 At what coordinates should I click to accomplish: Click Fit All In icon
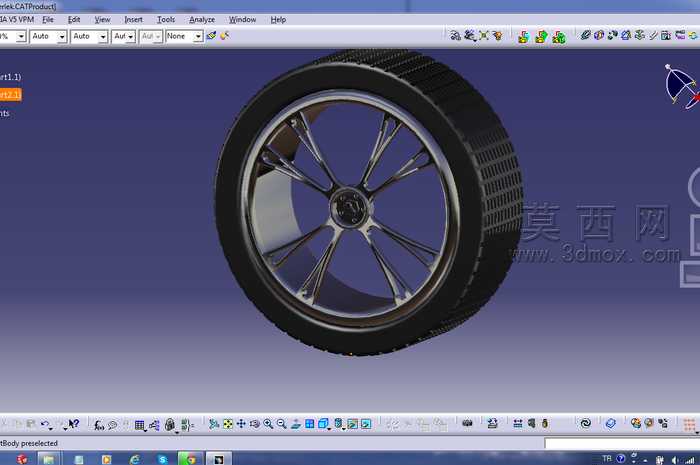228,423
